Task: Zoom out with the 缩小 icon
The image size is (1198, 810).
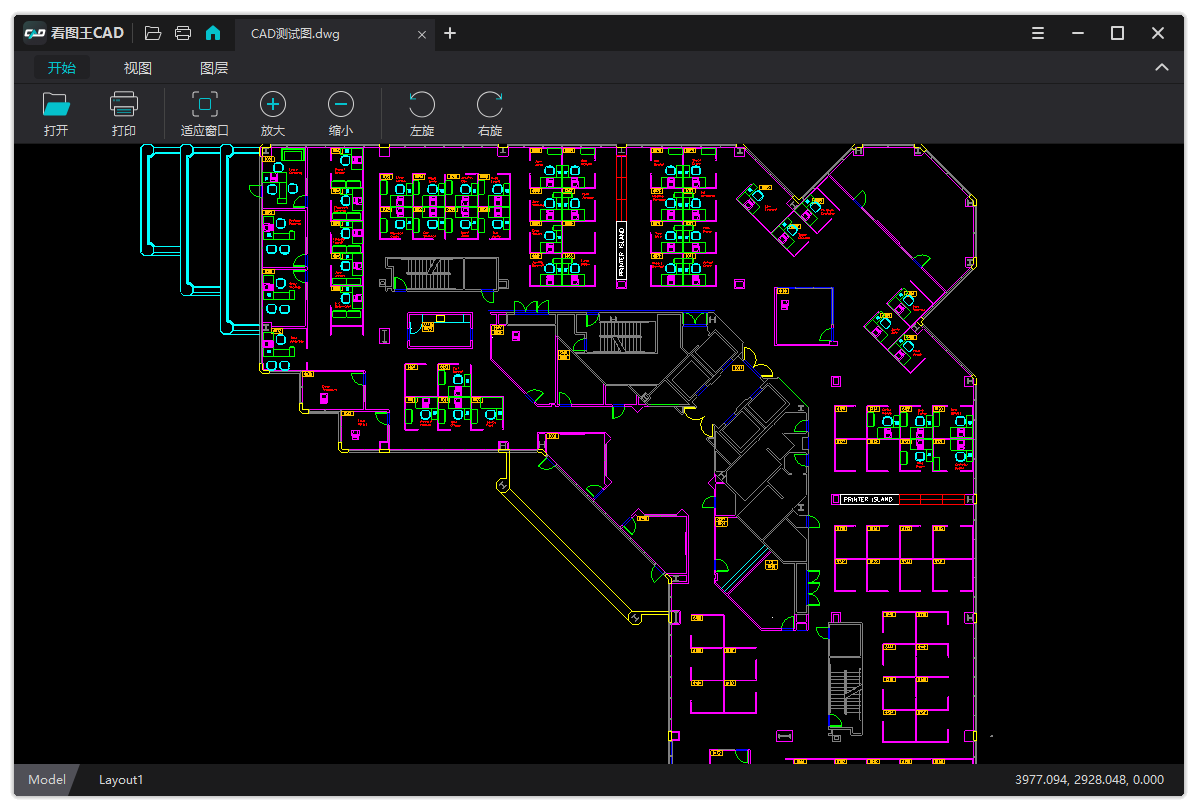Action: click(x=341, y=104)
